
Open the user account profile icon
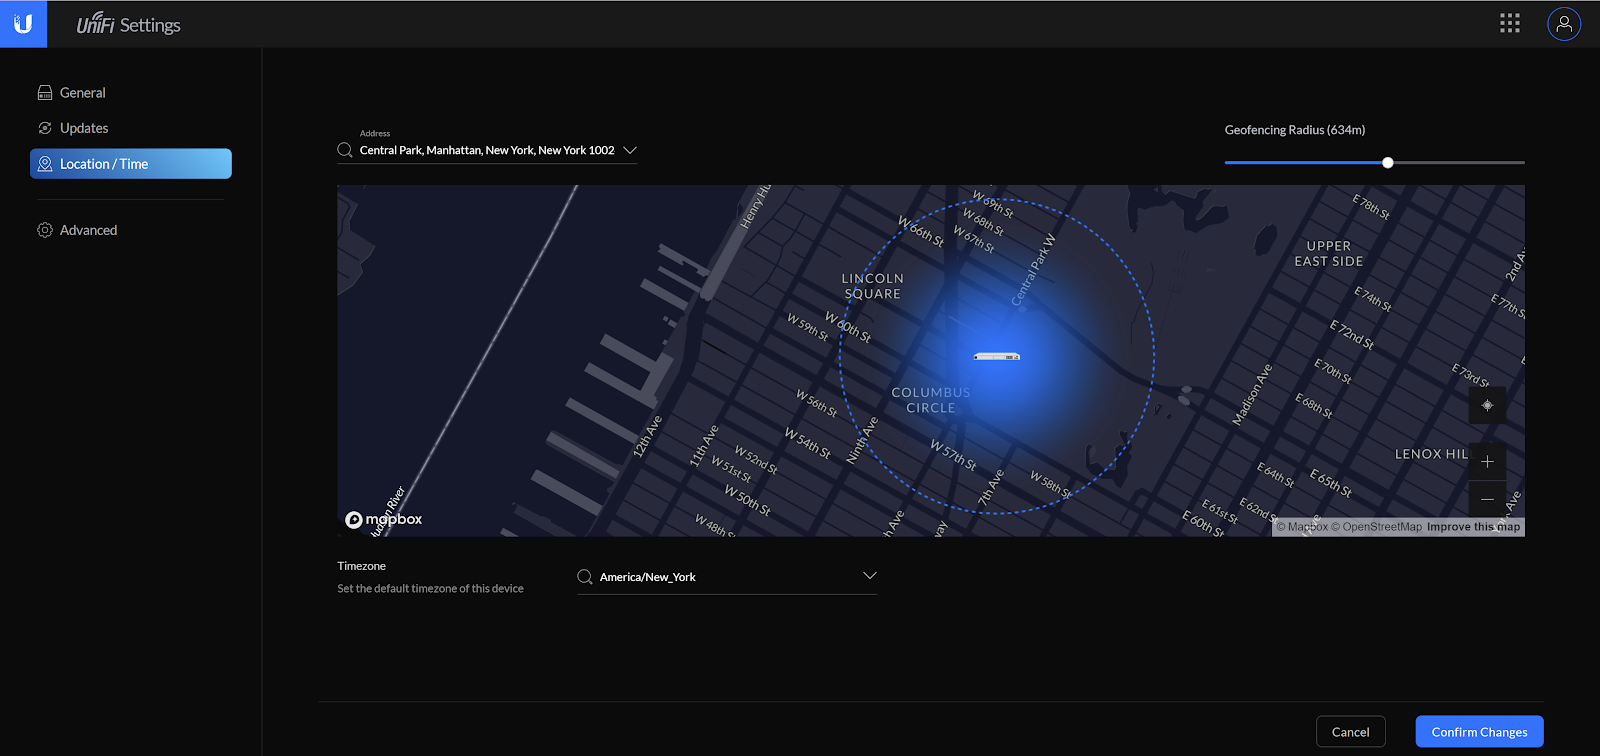pyautogui.click(x=1564, y=24)
